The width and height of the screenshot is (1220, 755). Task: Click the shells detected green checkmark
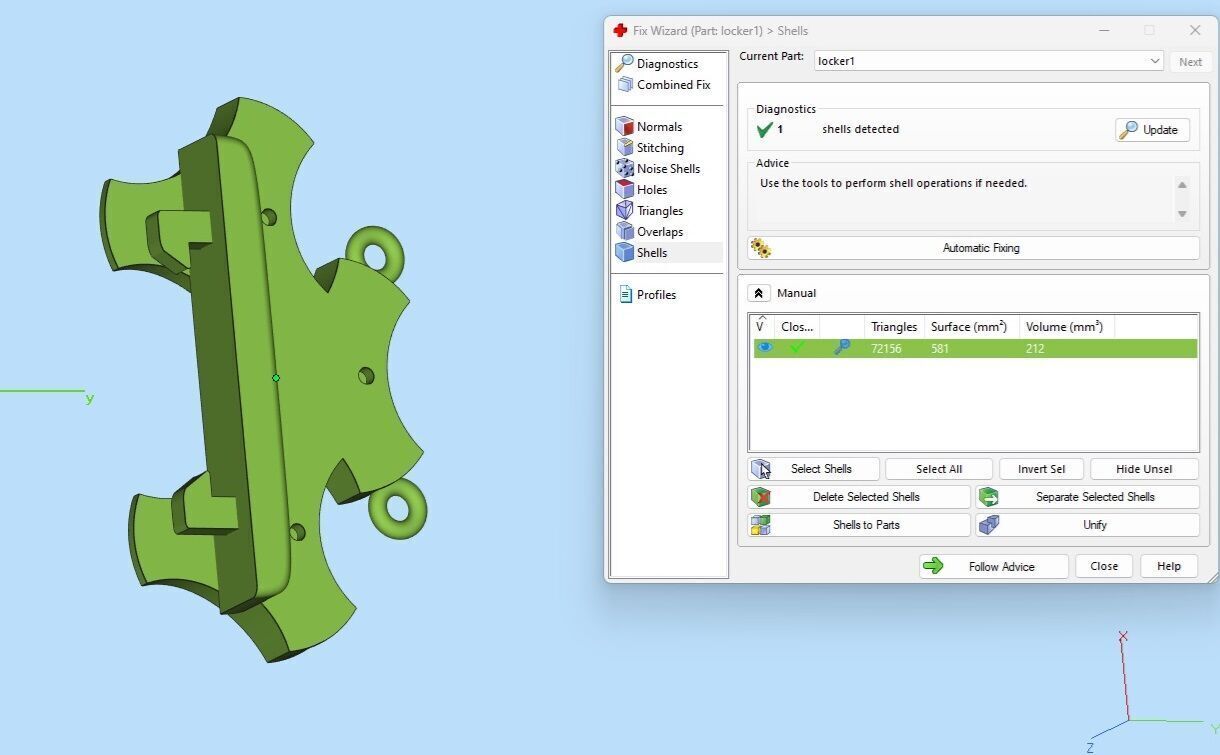(765, 129)
